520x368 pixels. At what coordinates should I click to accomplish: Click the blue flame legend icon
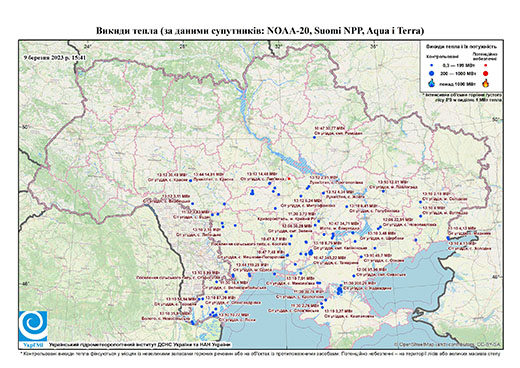tap(432, 83)
